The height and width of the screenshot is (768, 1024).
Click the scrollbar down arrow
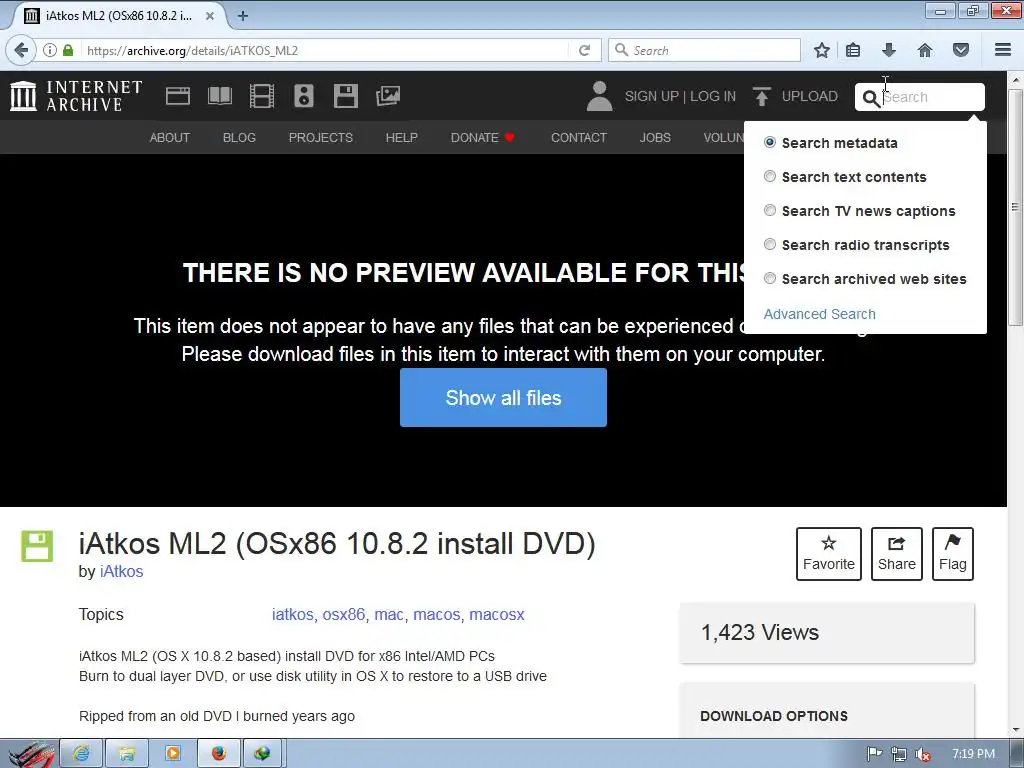[x=1016, y=730]
